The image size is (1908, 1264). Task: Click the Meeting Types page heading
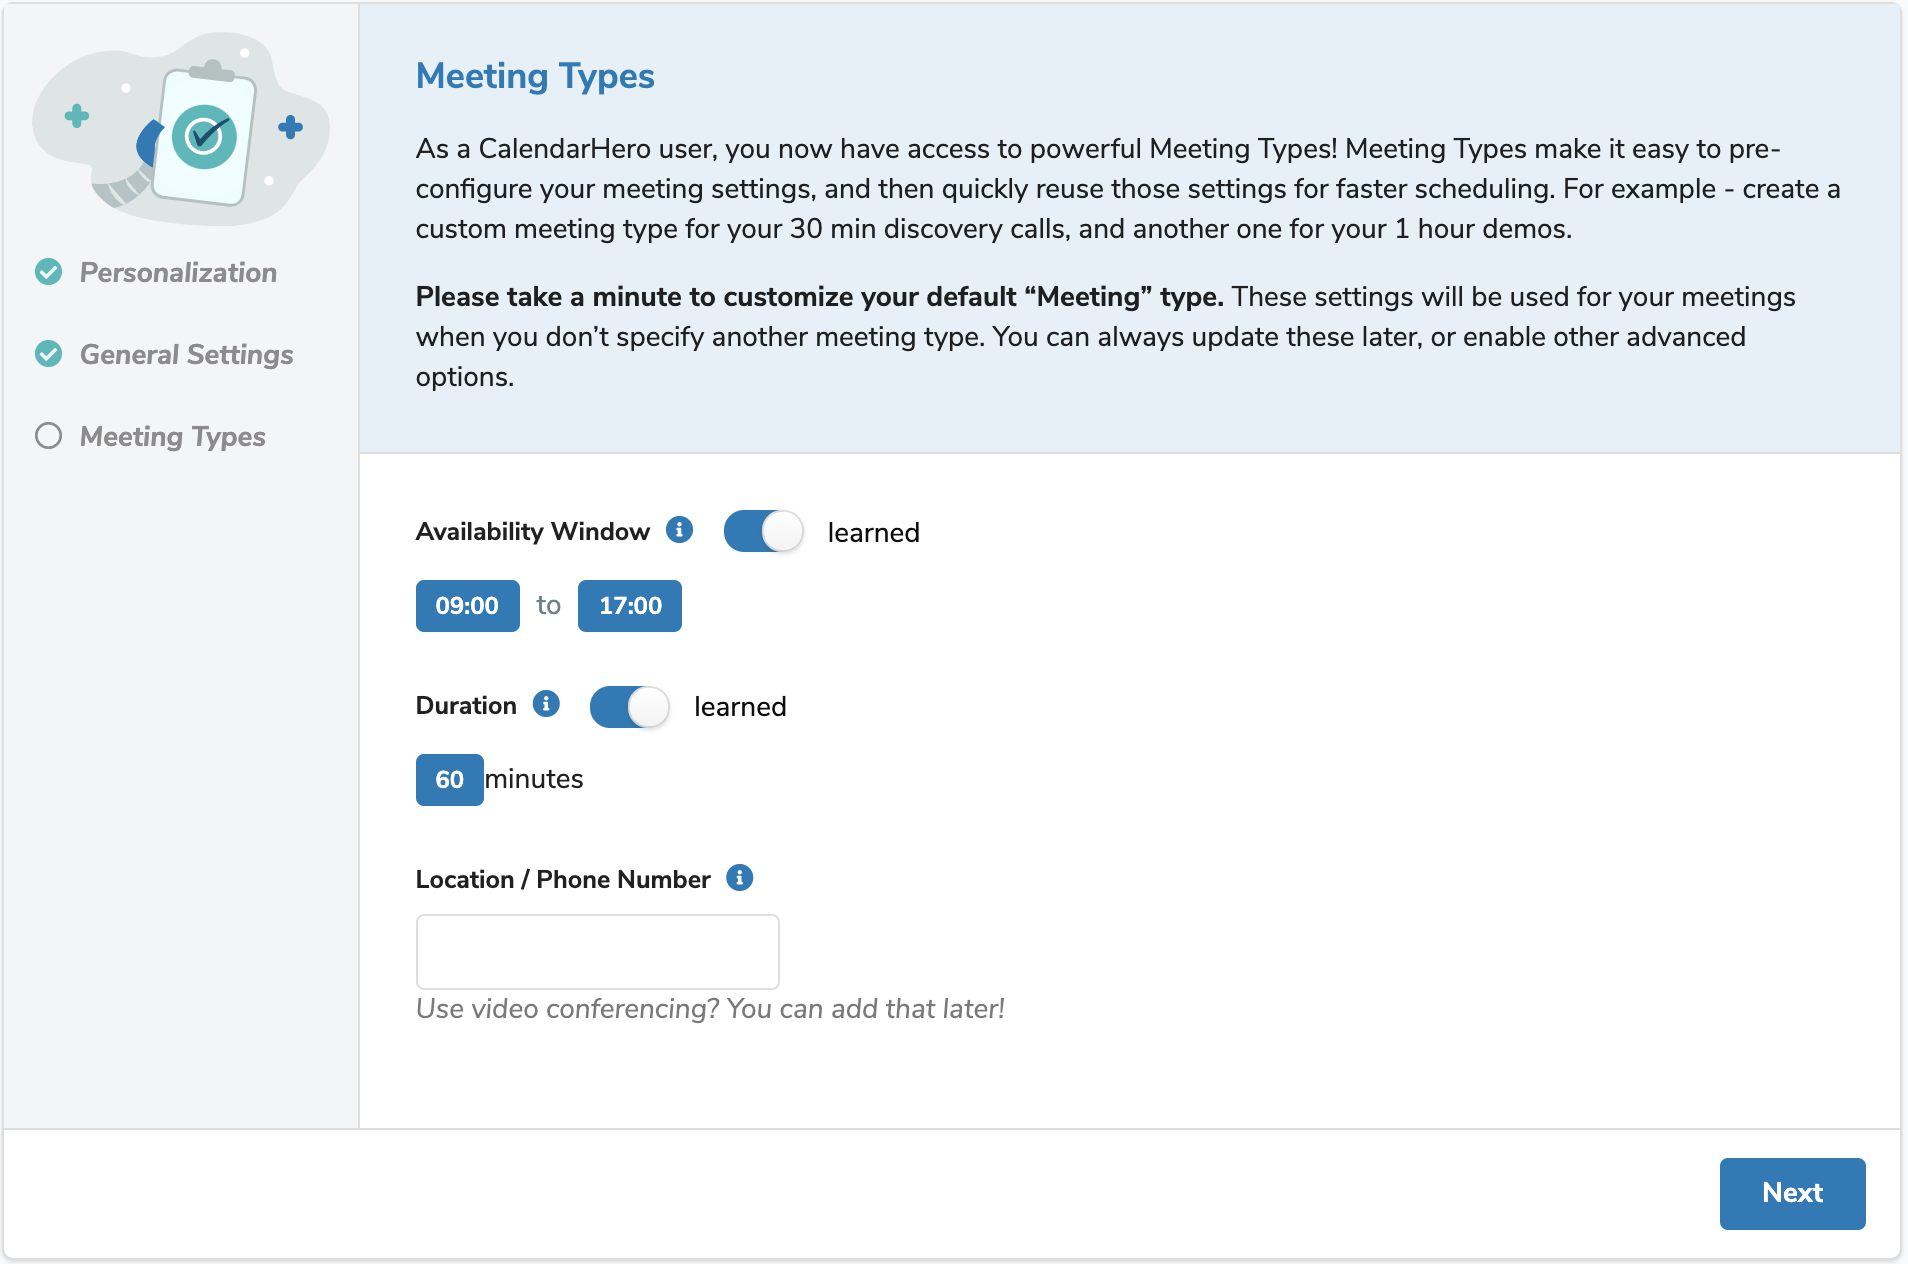point(535,76)
